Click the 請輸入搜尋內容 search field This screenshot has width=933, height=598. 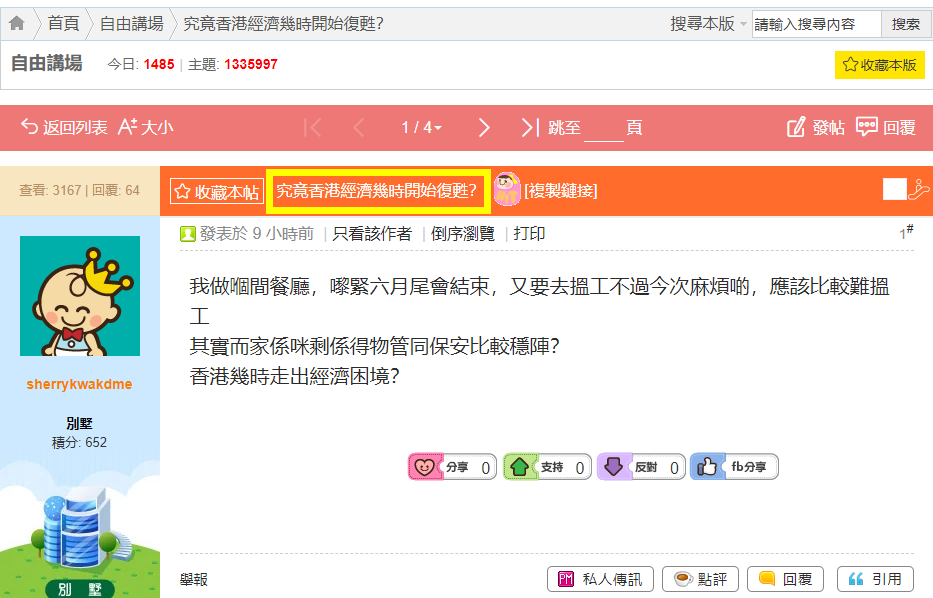816,24
